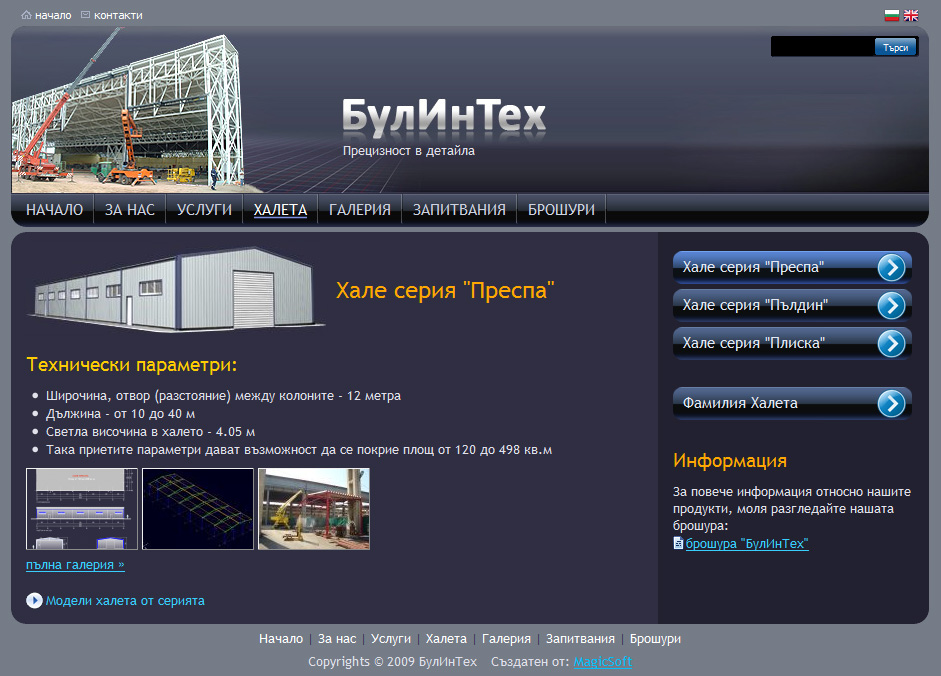Visit the MagicSoft creator link
This screenshot has height=676, width=941.
coord(603,662)
